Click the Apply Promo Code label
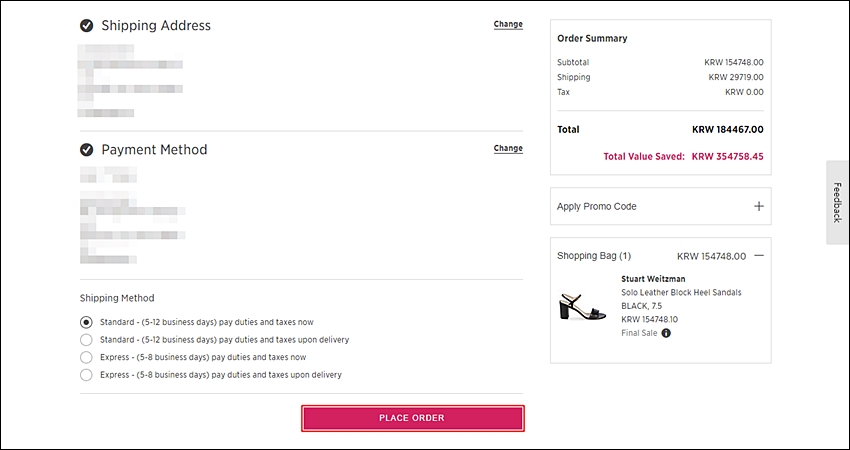Screen dimensions: 850x450 [596, 207]
